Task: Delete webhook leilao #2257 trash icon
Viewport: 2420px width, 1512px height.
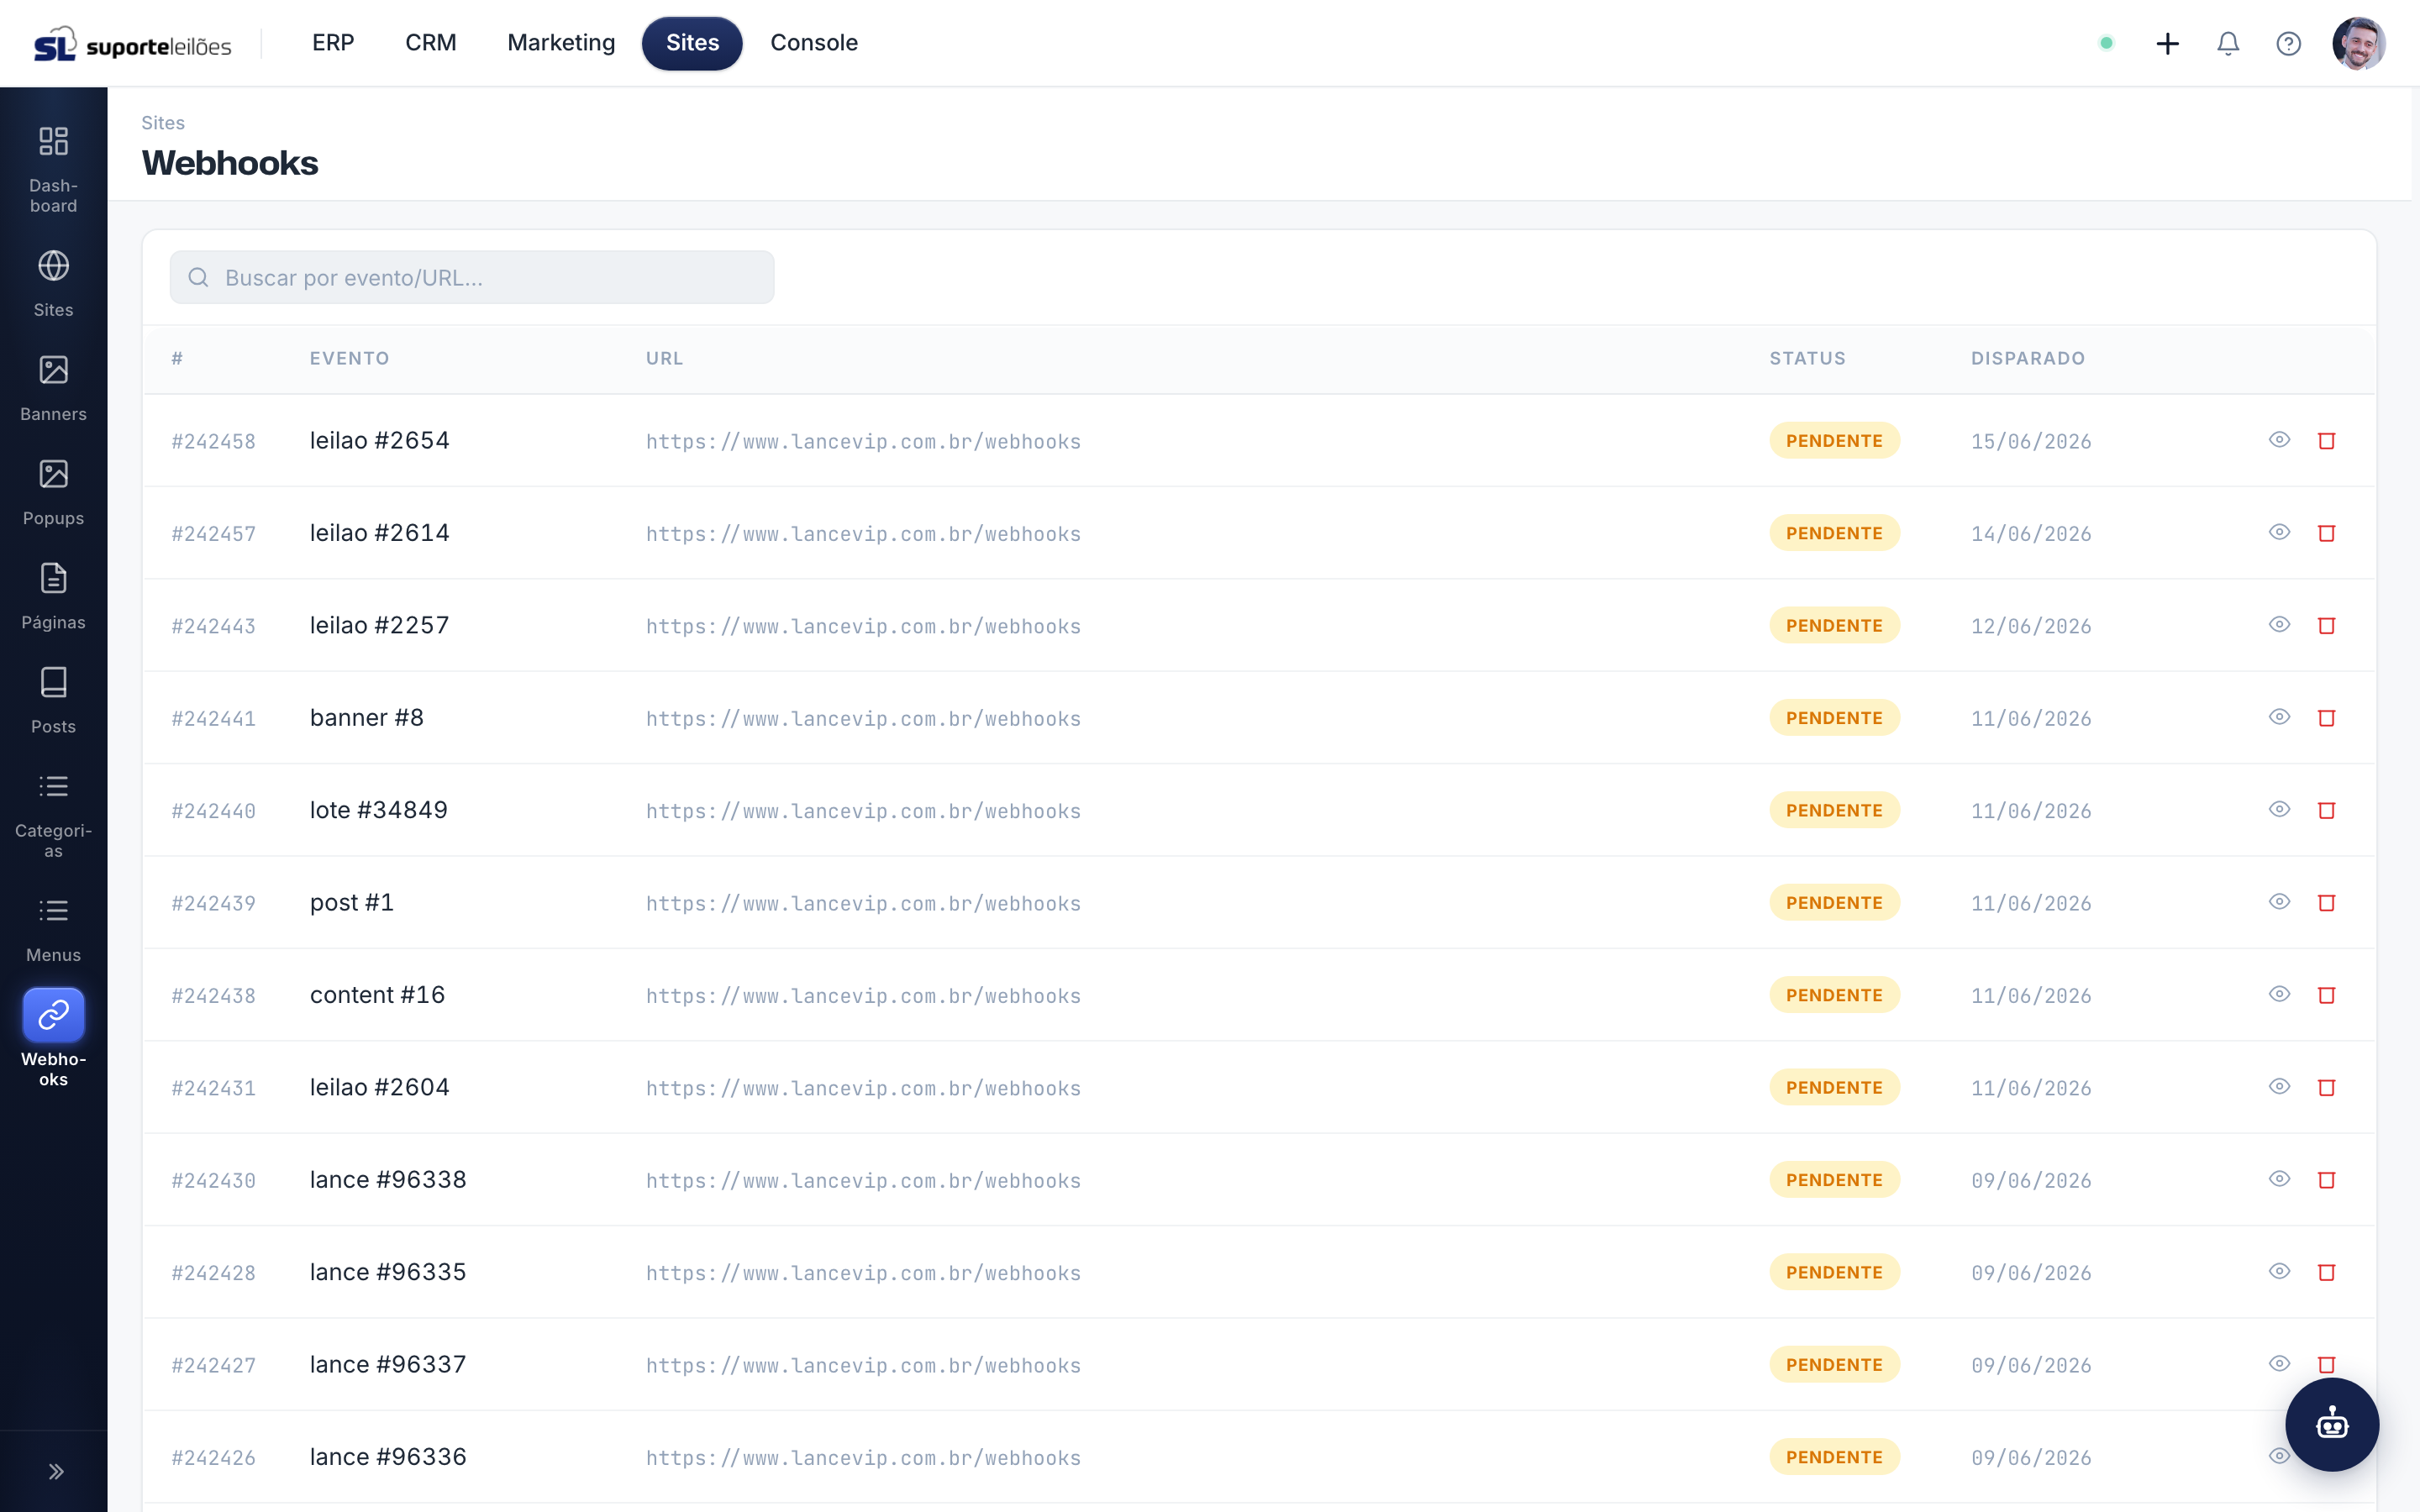Action: 2326,625
